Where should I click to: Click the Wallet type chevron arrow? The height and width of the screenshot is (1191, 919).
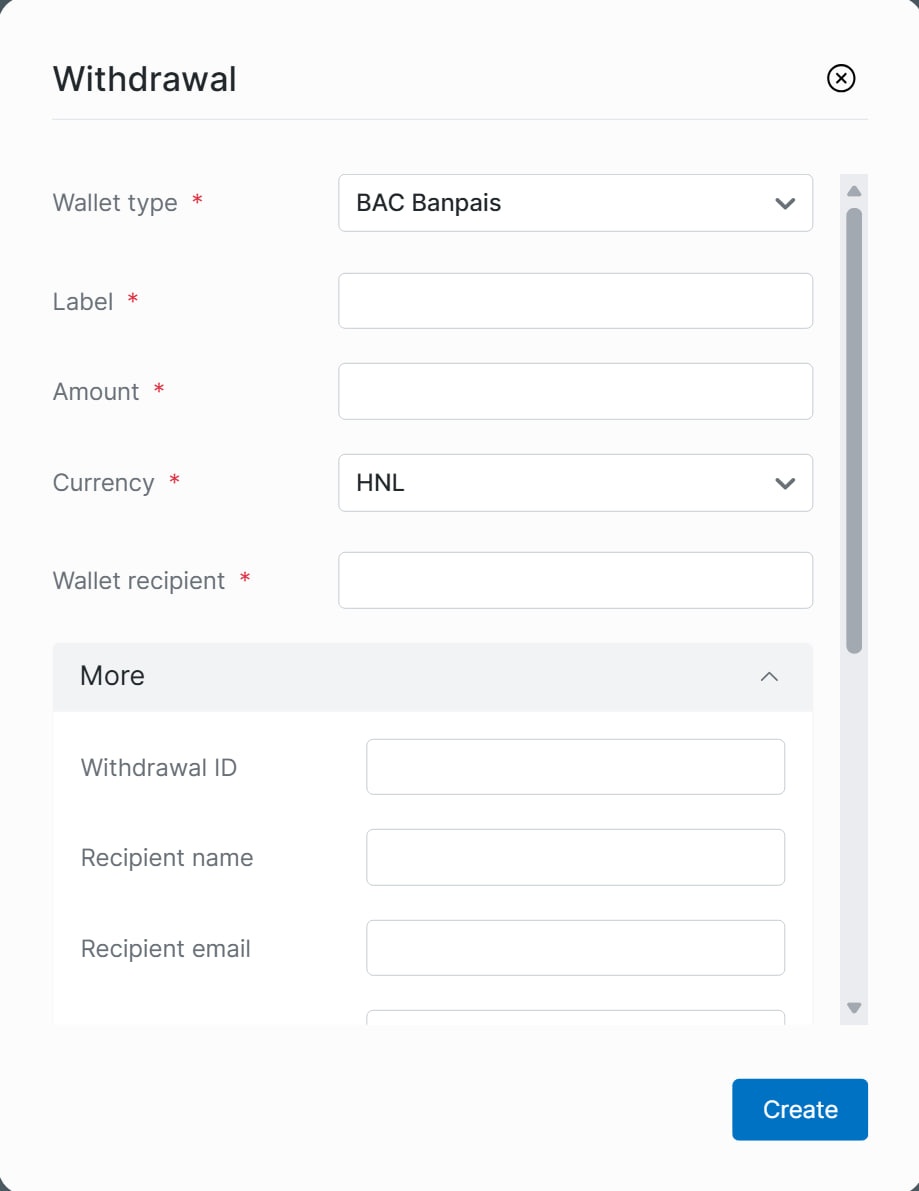pyautogui.click(x=785, y=203)
